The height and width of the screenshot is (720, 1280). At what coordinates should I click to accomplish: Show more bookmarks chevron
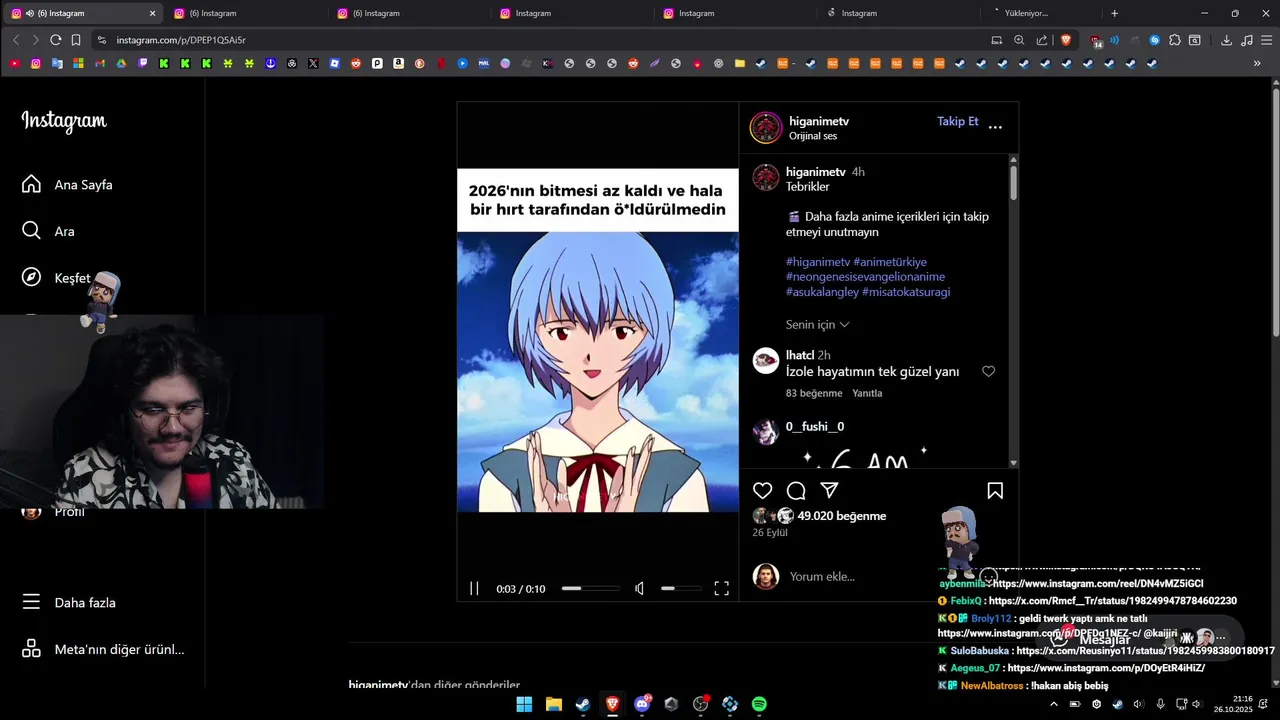pyautogui.click(x=1257, y=63)
